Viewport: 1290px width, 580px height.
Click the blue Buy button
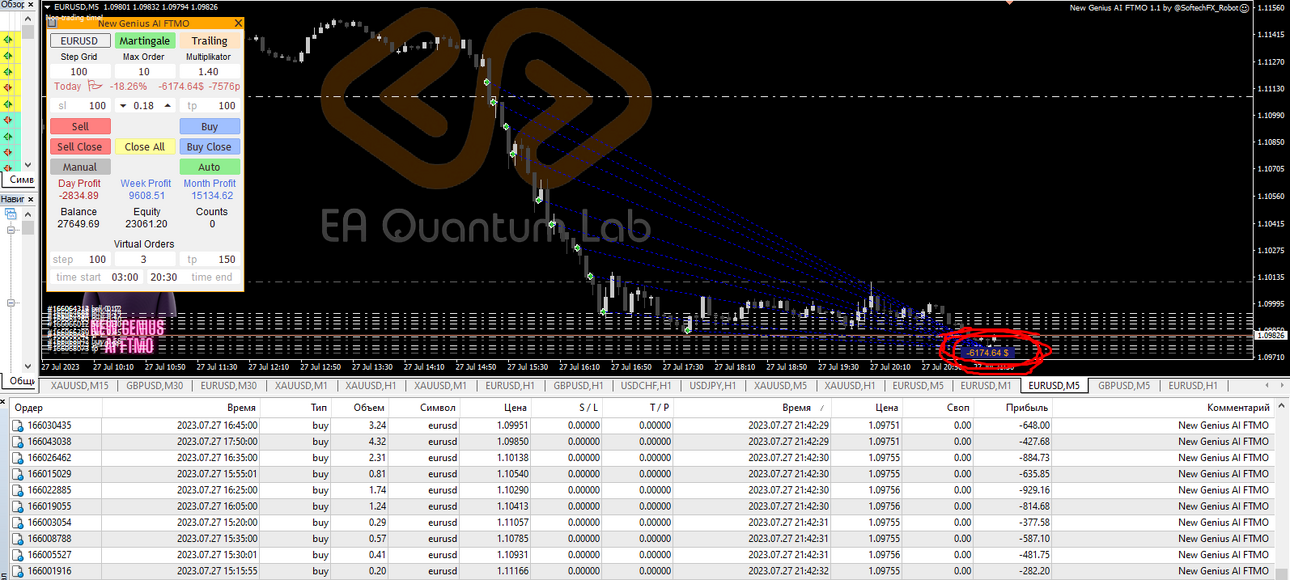coord(210,127)
